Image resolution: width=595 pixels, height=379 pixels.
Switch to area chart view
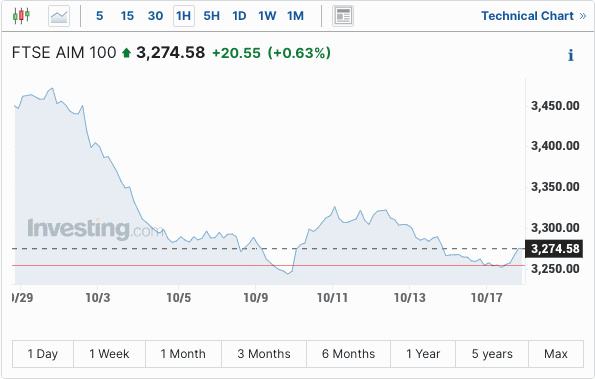point(59,16)
